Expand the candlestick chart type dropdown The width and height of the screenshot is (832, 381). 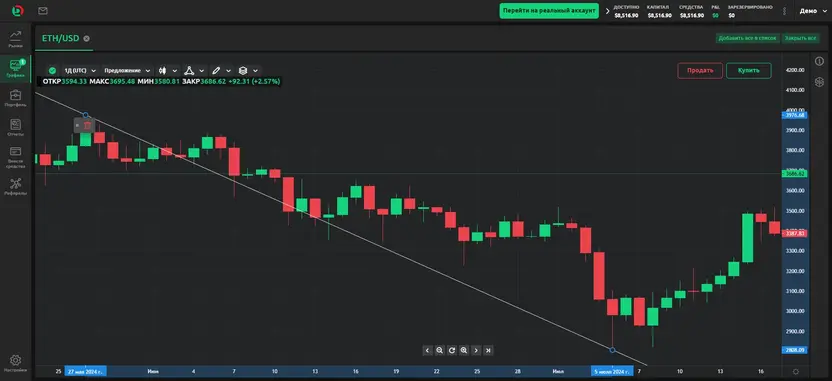(x=168, y=71)
